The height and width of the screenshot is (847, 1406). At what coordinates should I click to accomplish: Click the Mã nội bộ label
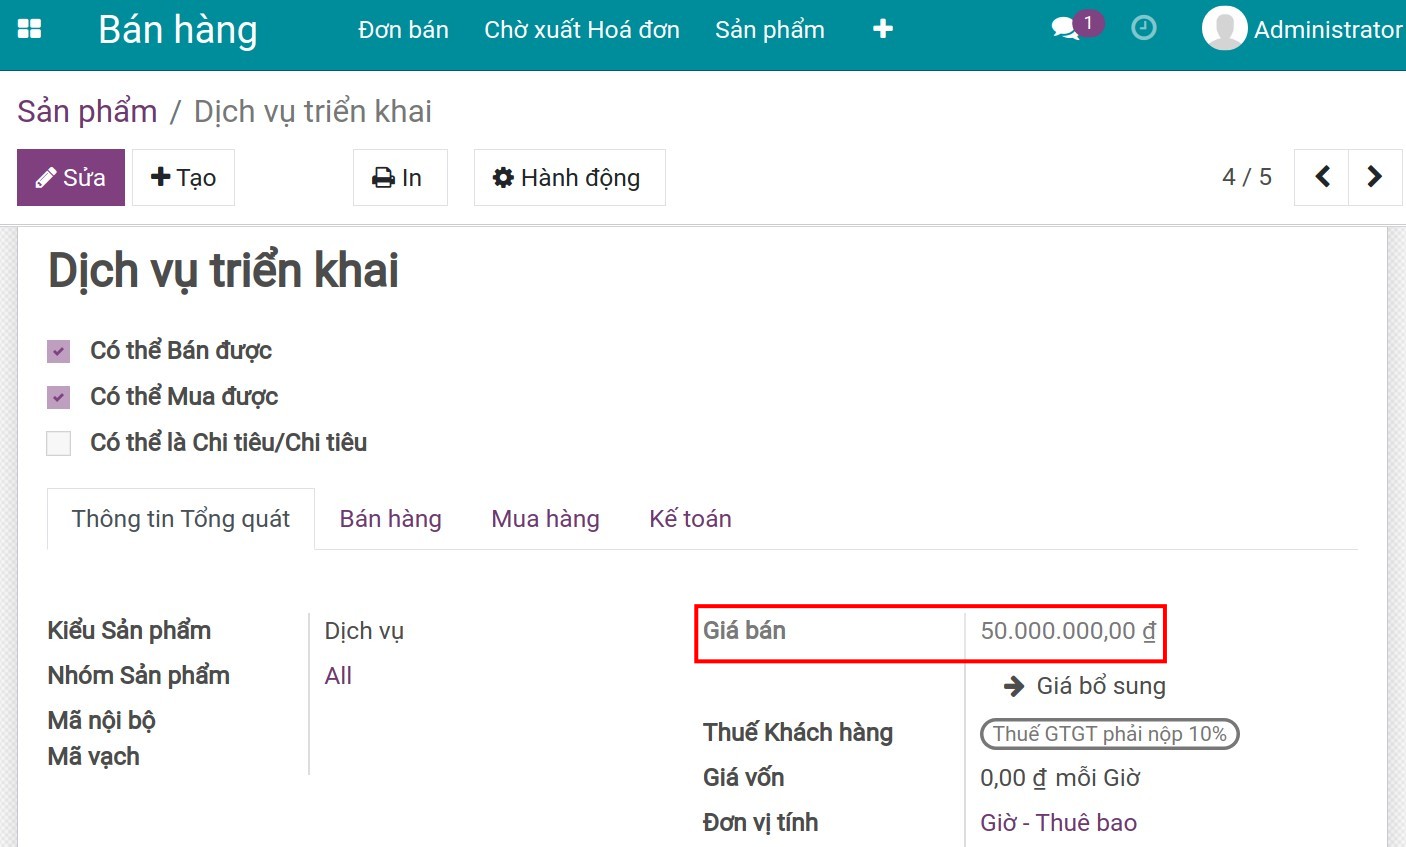[101, 721]
